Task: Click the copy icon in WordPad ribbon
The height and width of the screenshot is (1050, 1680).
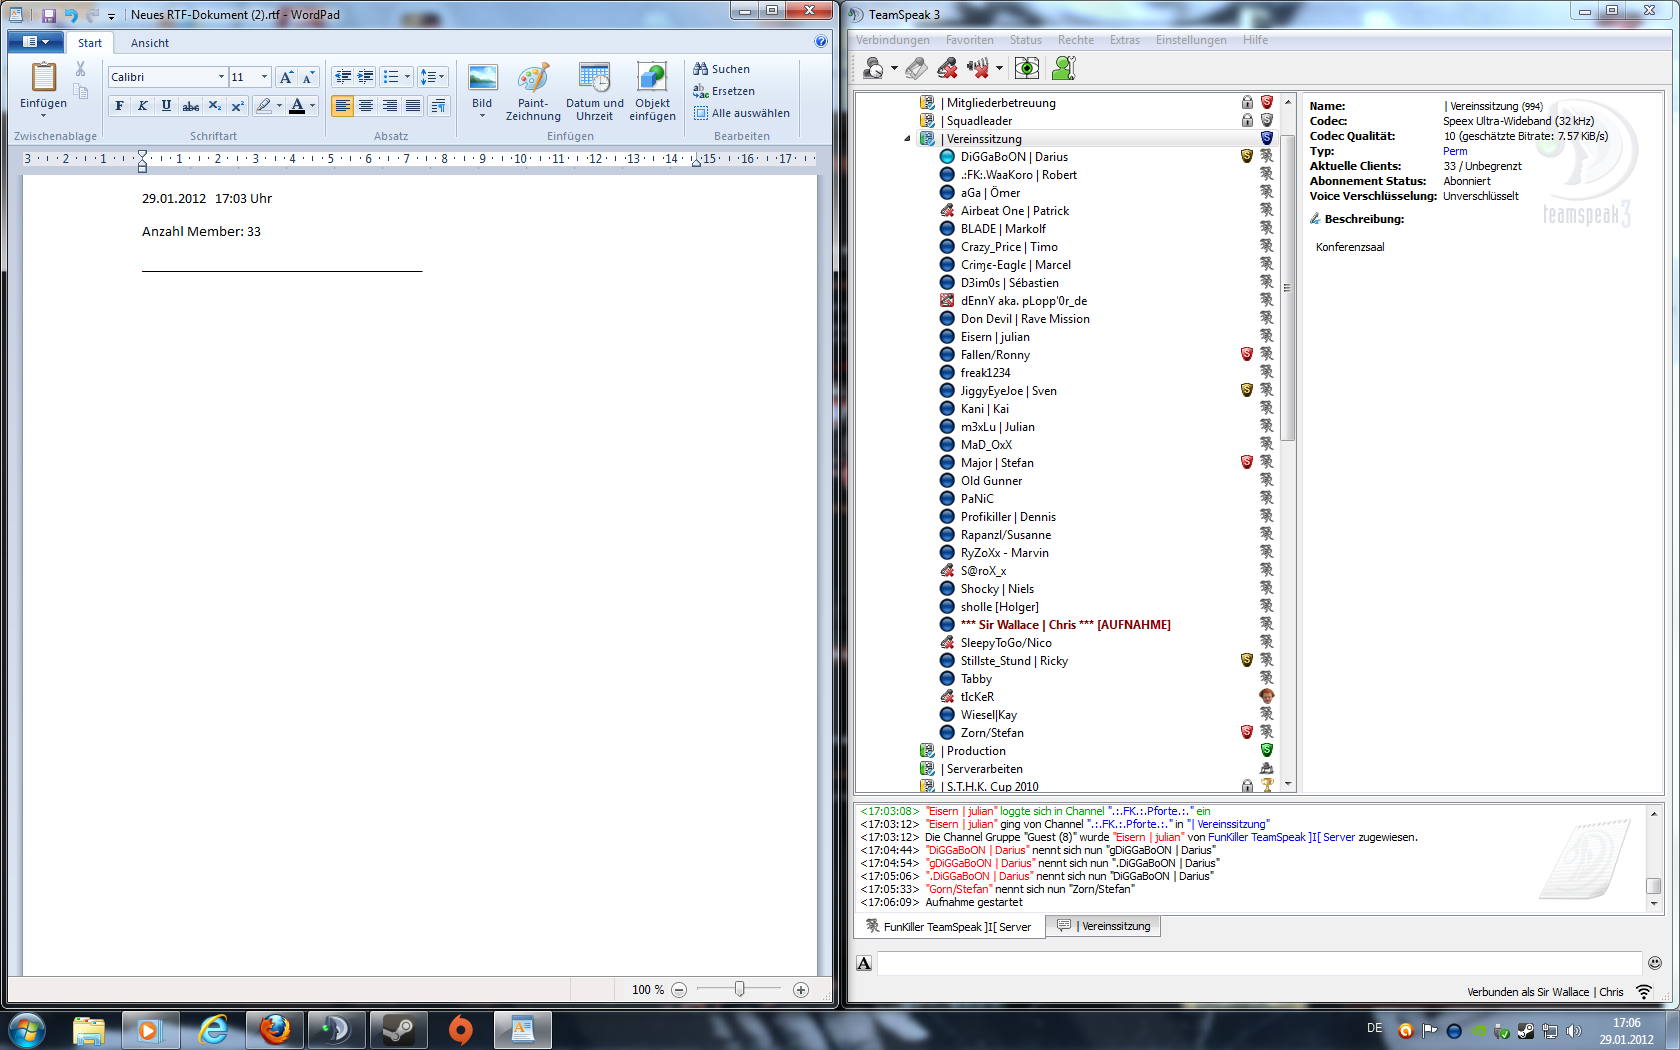Action: click(81, 92)
